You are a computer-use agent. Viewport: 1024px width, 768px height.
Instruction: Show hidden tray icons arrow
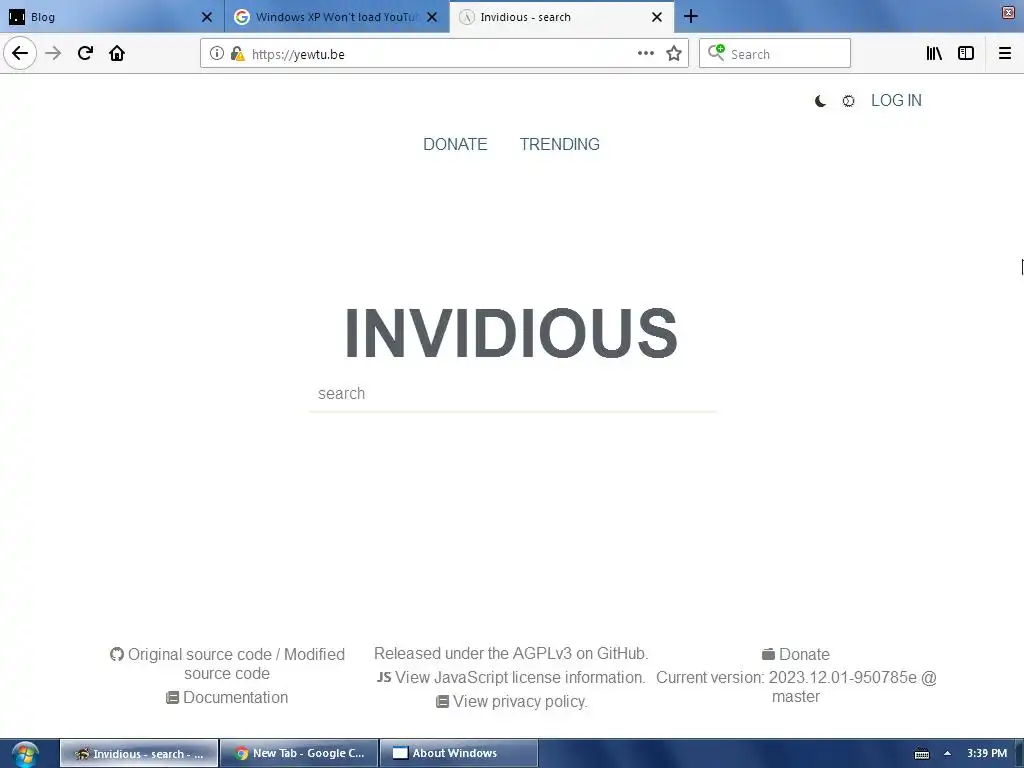(947, 753)
